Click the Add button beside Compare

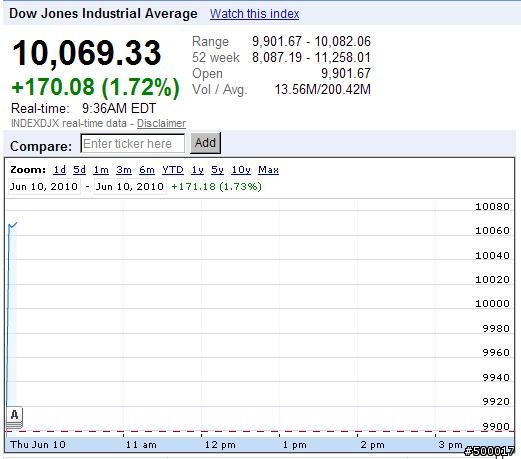point(205,143)
